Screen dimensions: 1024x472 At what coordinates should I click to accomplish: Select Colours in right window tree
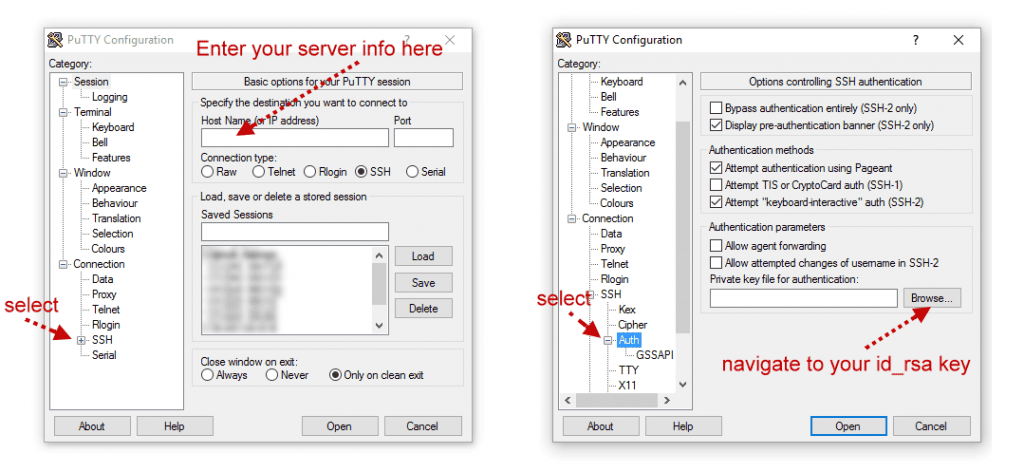617,203
